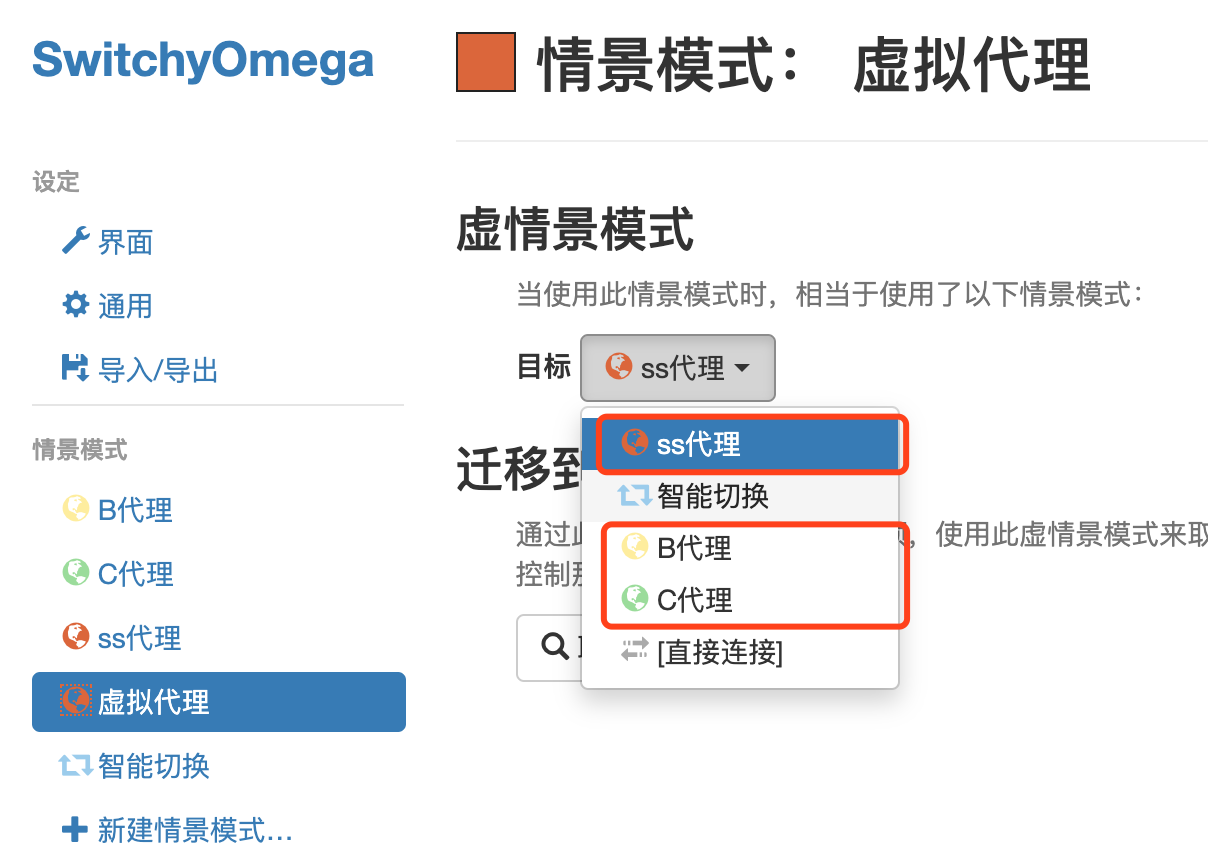
Task: Click the caret arrow on target dropdown
Action: pos(741,368)
